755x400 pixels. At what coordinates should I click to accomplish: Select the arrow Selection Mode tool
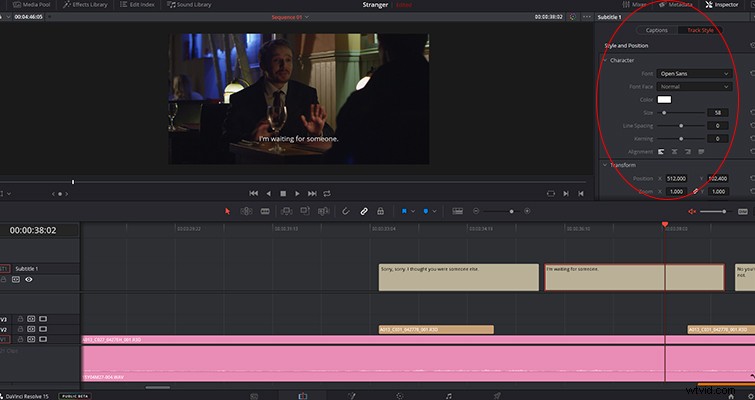point(228,211)
